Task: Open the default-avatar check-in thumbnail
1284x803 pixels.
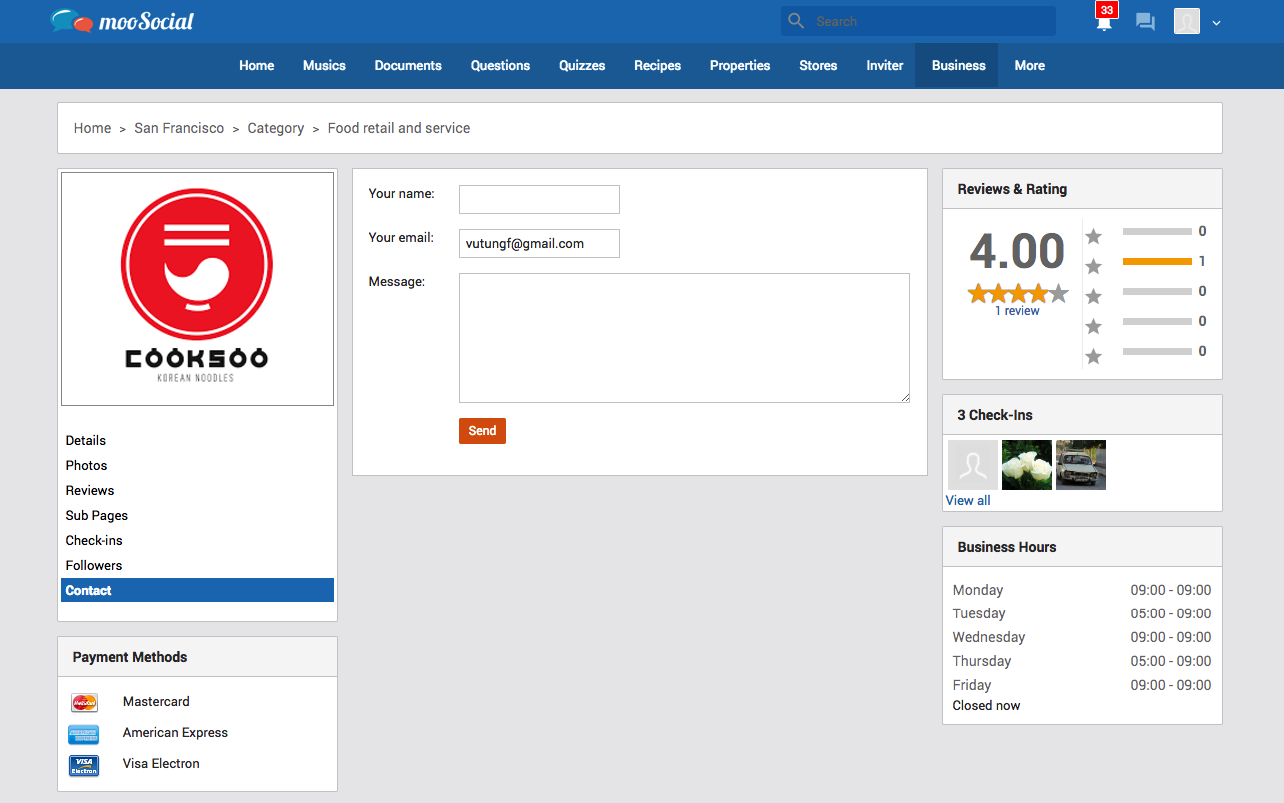Action: pyautogui.click(x=973, y=465)
